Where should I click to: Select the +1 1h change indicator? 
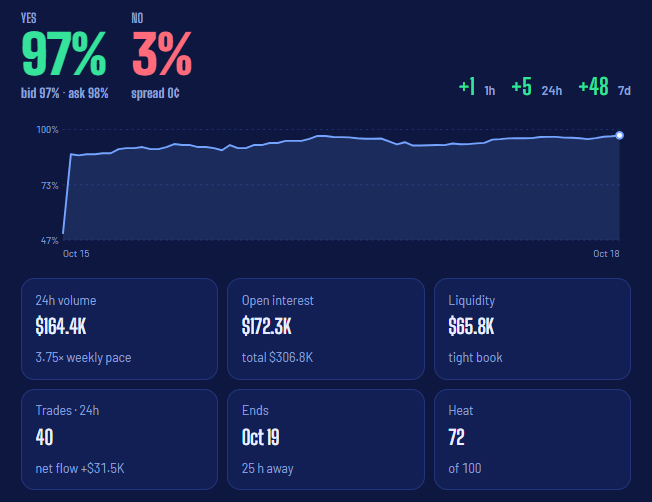477,87
